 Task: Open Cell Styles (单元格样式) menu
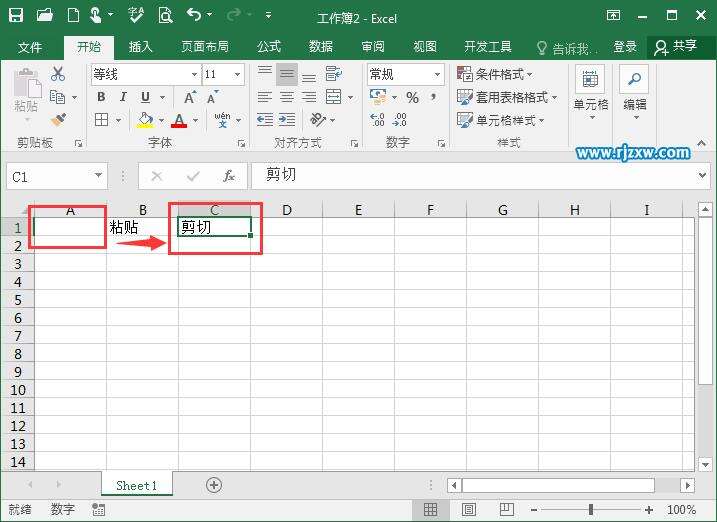pyautogui.click(x=500, y=120)
